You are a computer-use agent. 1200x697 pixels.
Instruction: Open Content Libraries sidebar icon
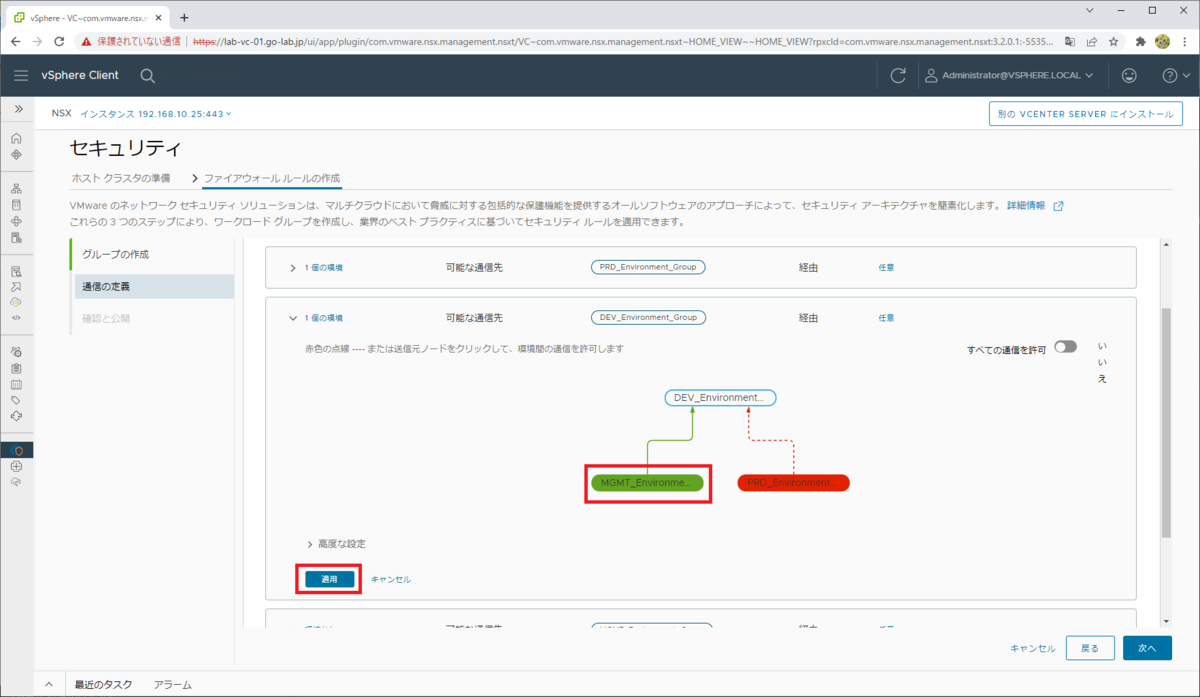click(16, 204)
